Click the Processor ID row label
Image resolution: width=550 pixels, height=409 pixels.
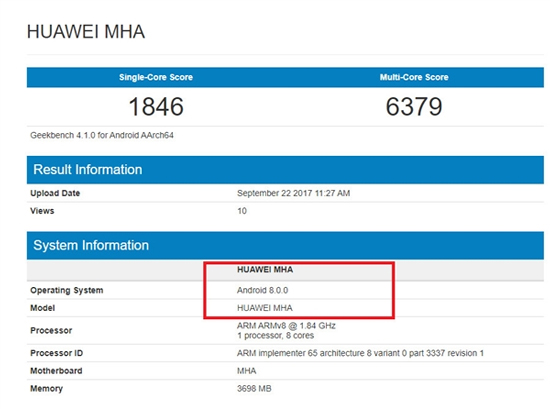56,353
